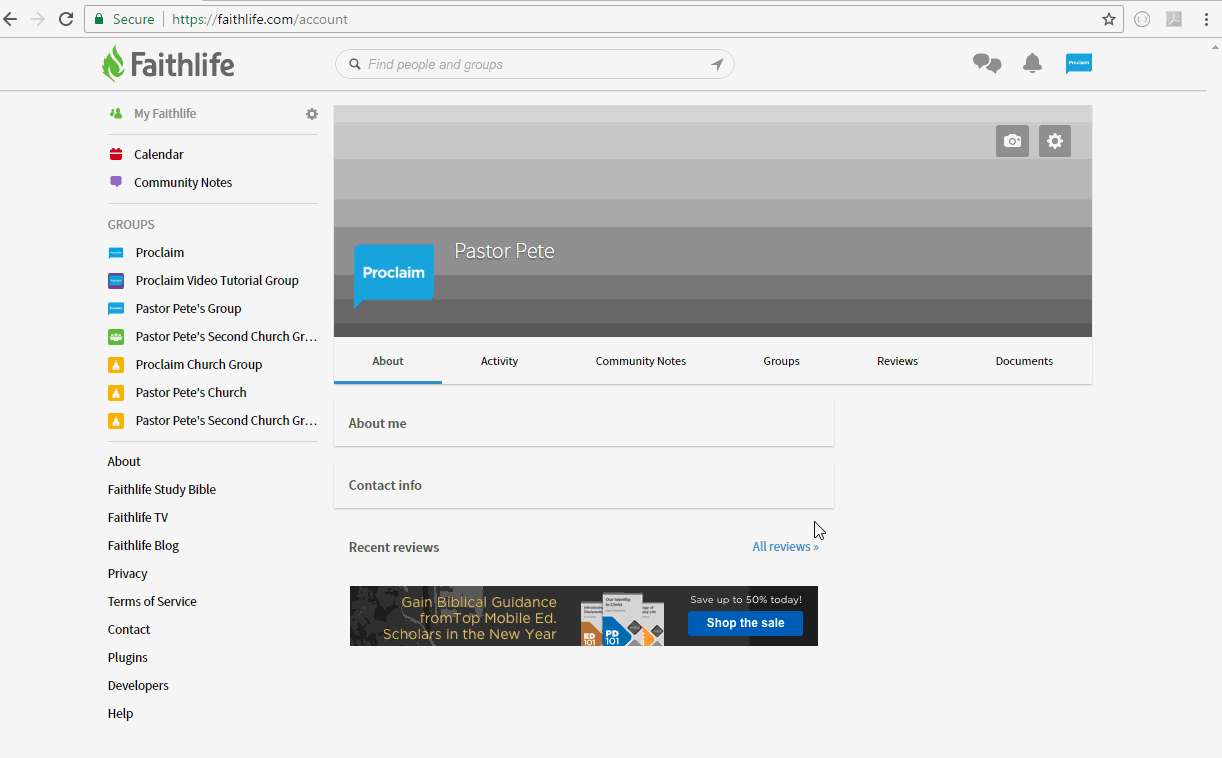The image size is (1222, 758).
Task: Click the Contact info section heading
Action: pos(385,485)
